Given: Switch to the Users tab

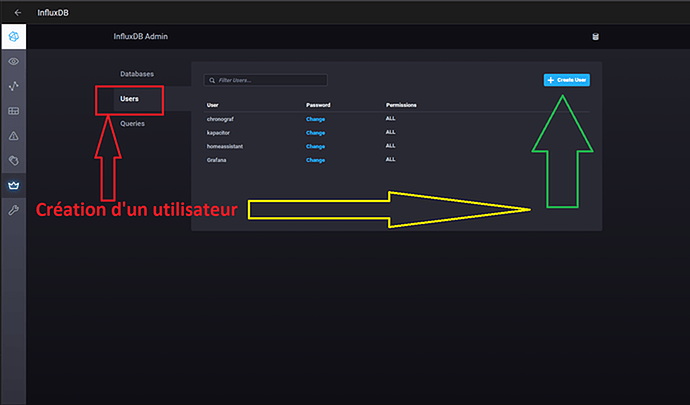Looking at the screenshot, I should (129, 99).
